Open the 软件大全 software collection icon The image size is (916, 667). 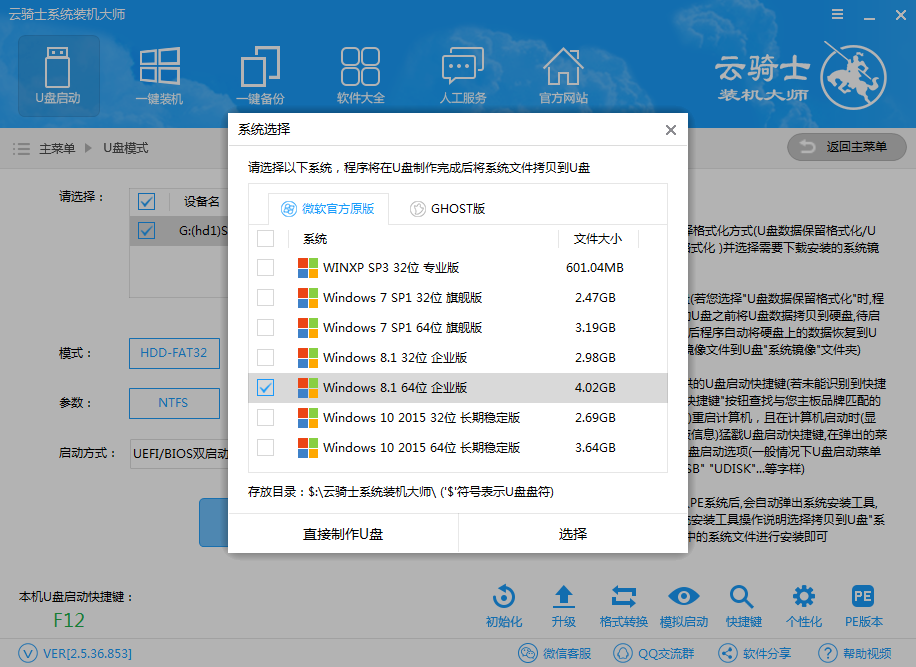point(360,67)
